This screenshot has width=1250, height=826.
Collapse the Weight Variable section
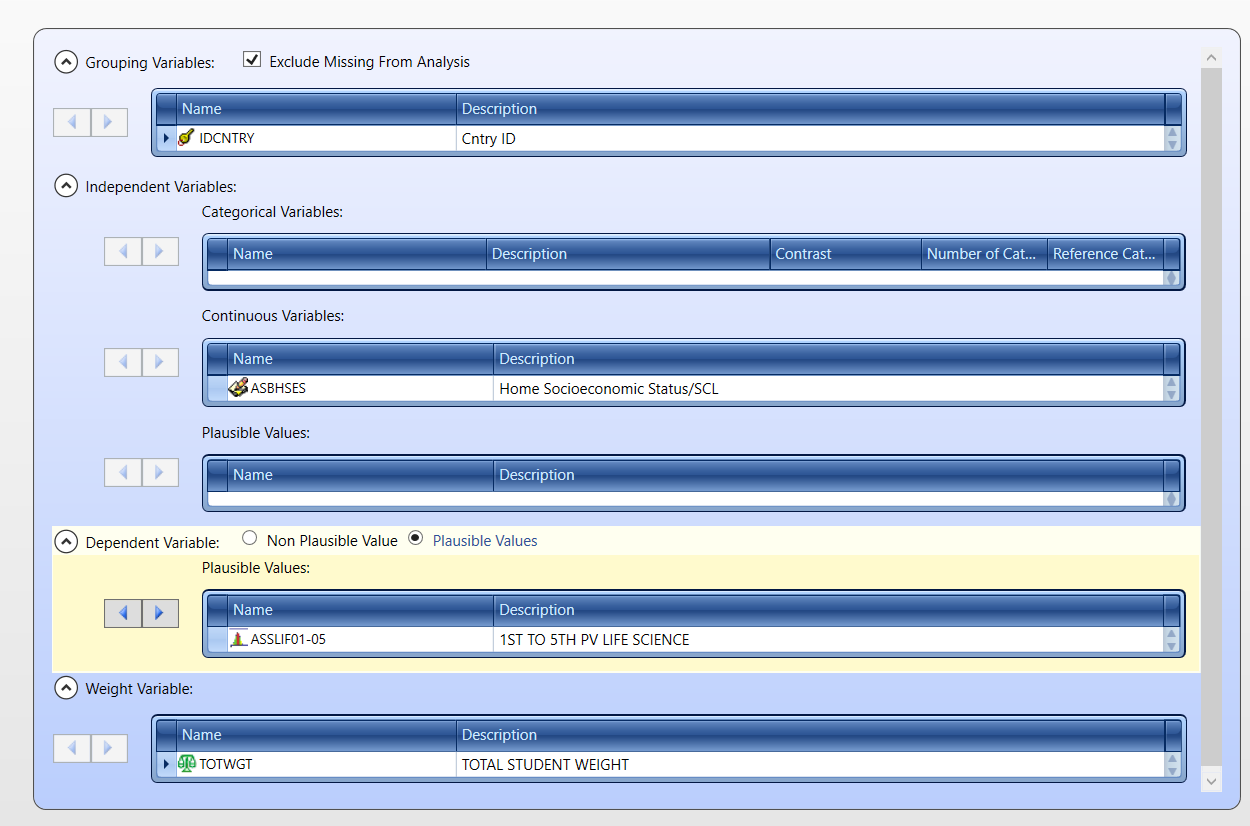click(x=66, y=688)
